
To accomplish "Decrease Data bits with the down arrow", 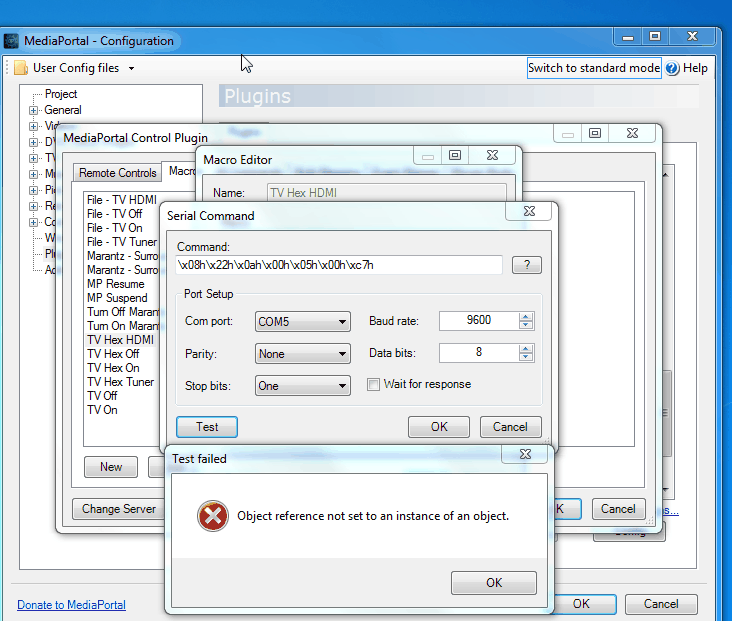I will point(526,357).
